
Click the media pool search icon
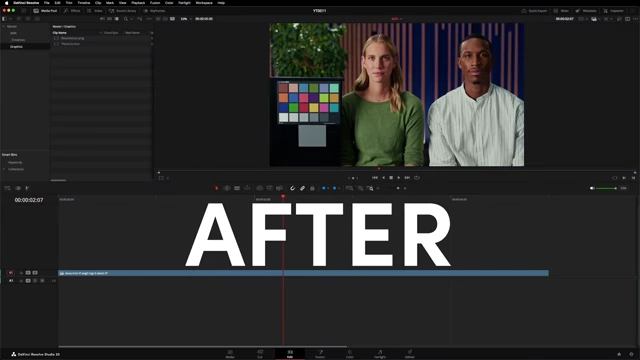pos(126,19)
